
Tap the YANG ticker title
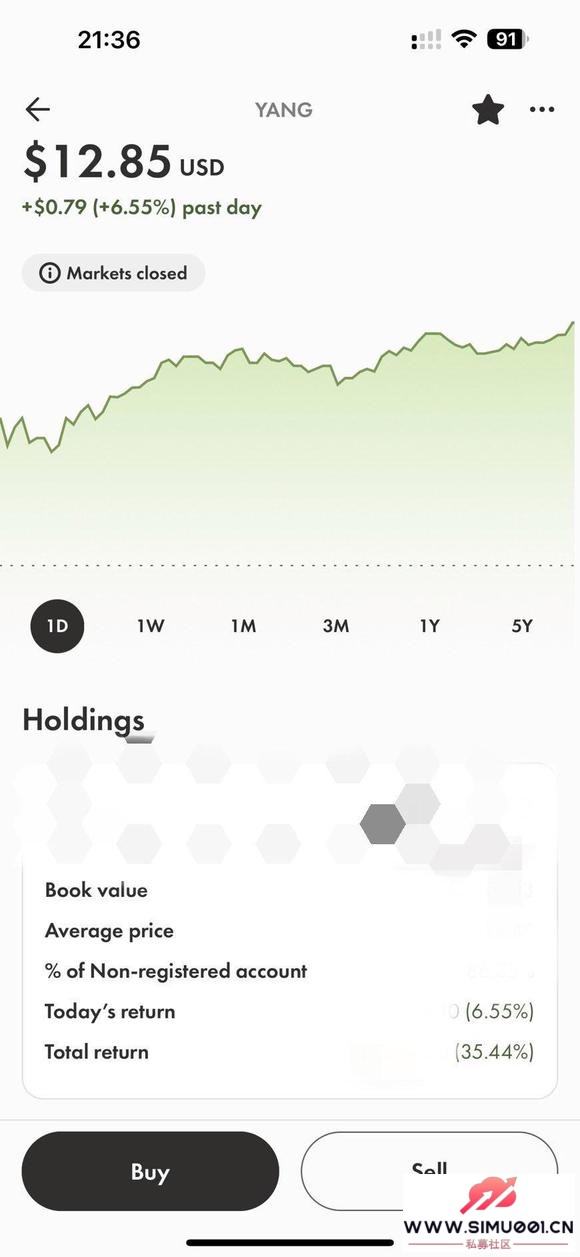(x=283, y=110)
